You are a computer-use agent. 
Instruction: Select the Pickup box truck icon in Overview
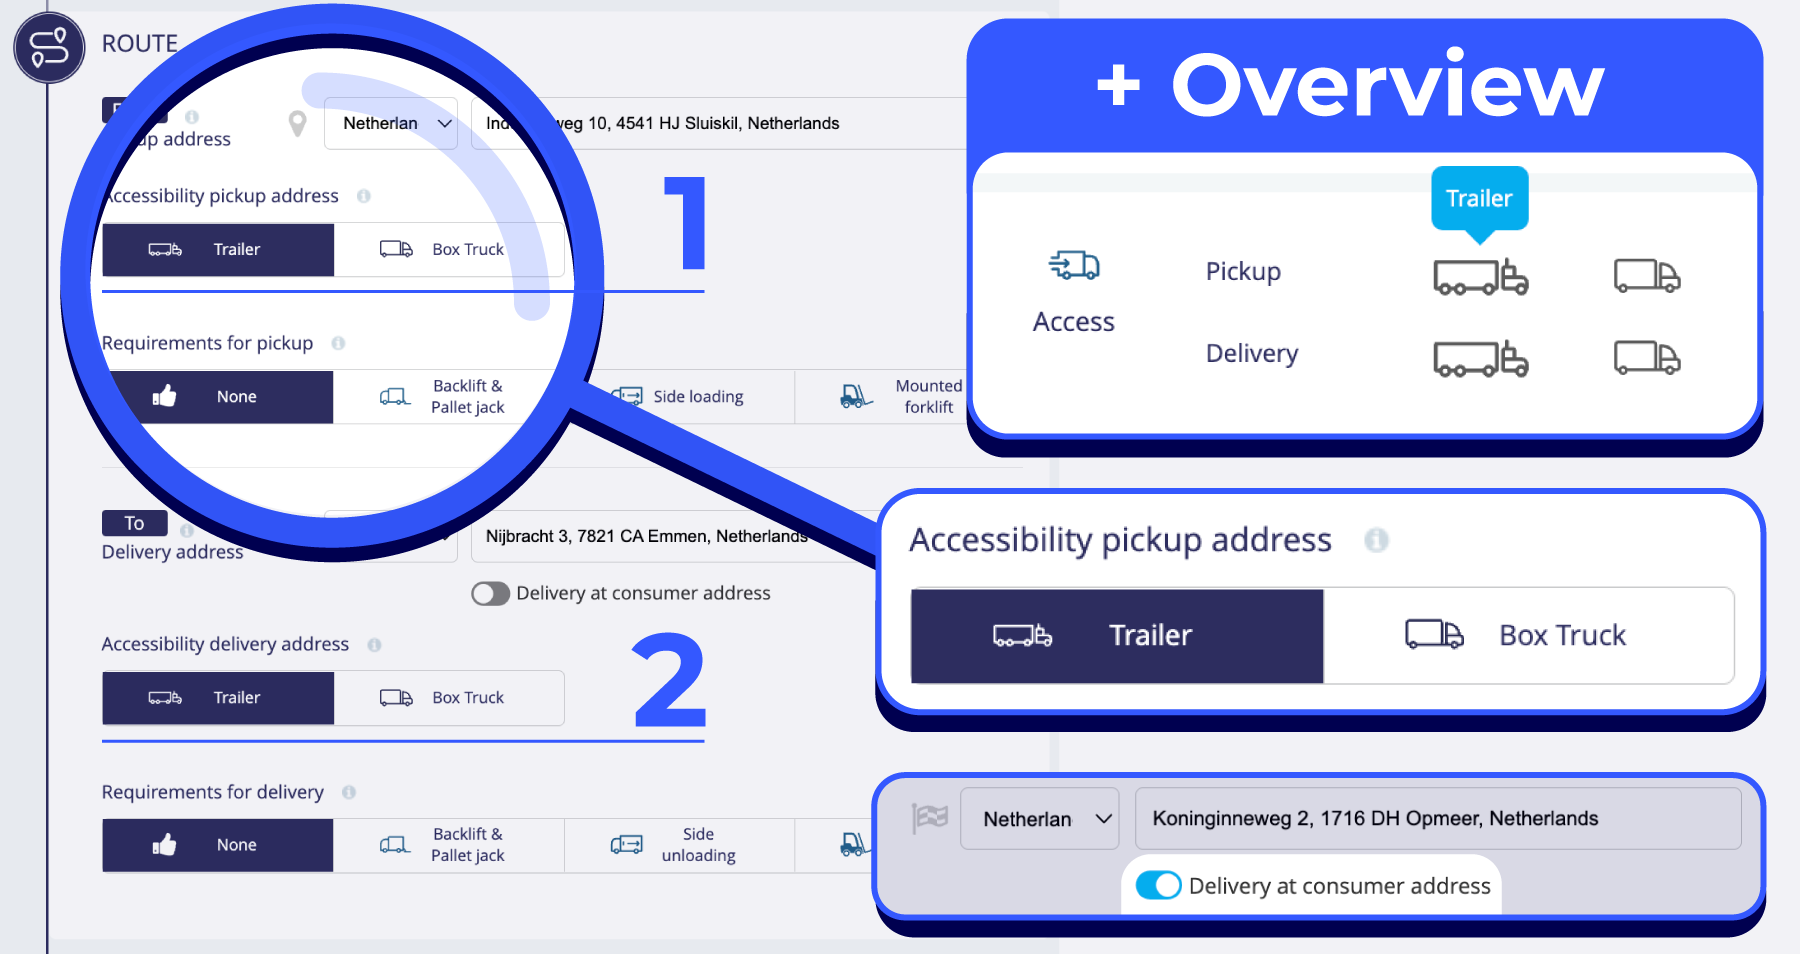point(1647,275)
